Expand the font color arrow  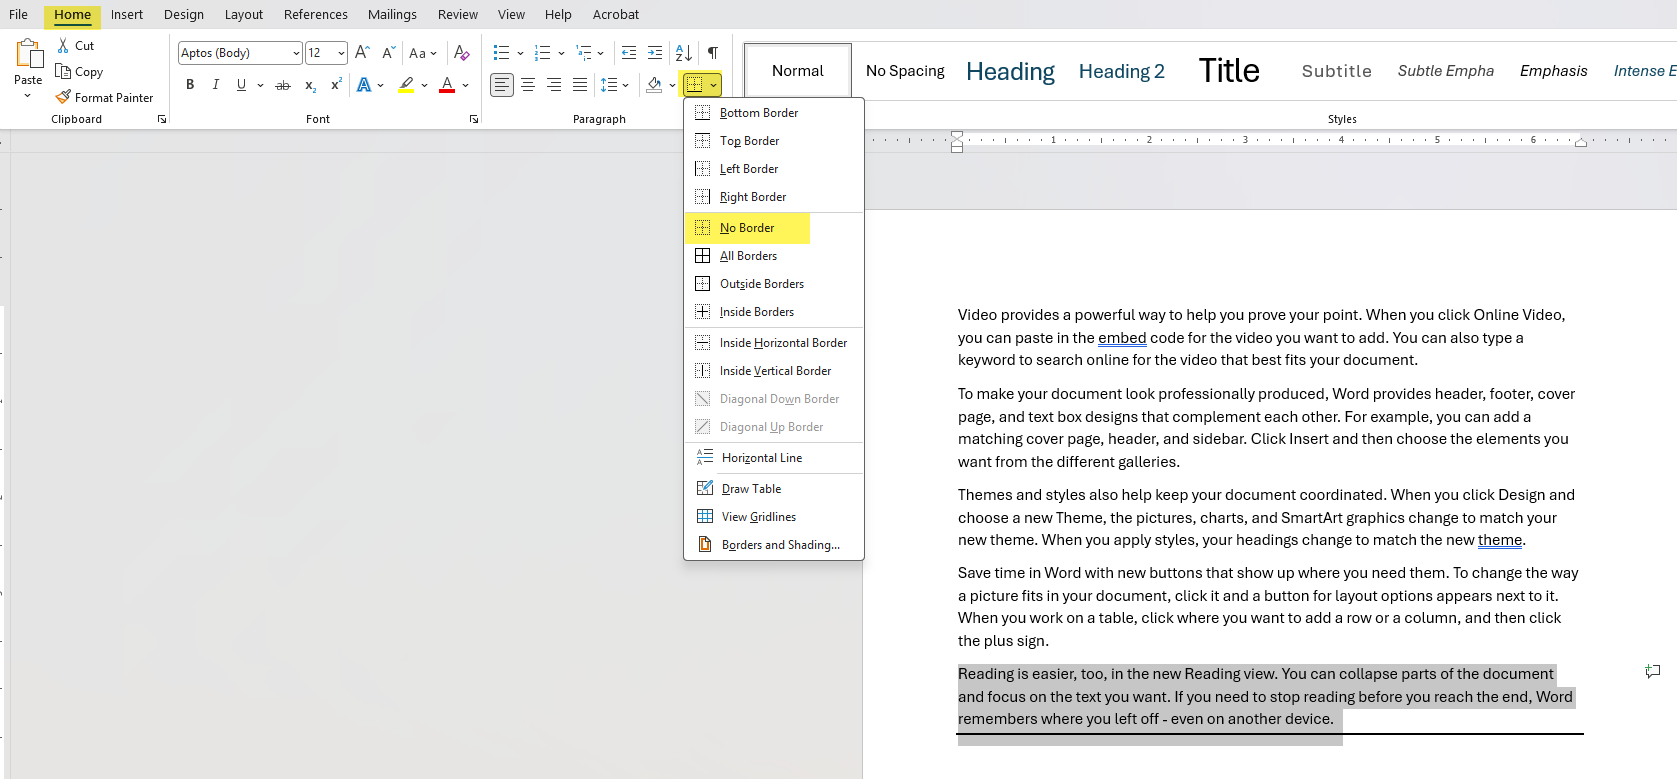coord(465,85)
